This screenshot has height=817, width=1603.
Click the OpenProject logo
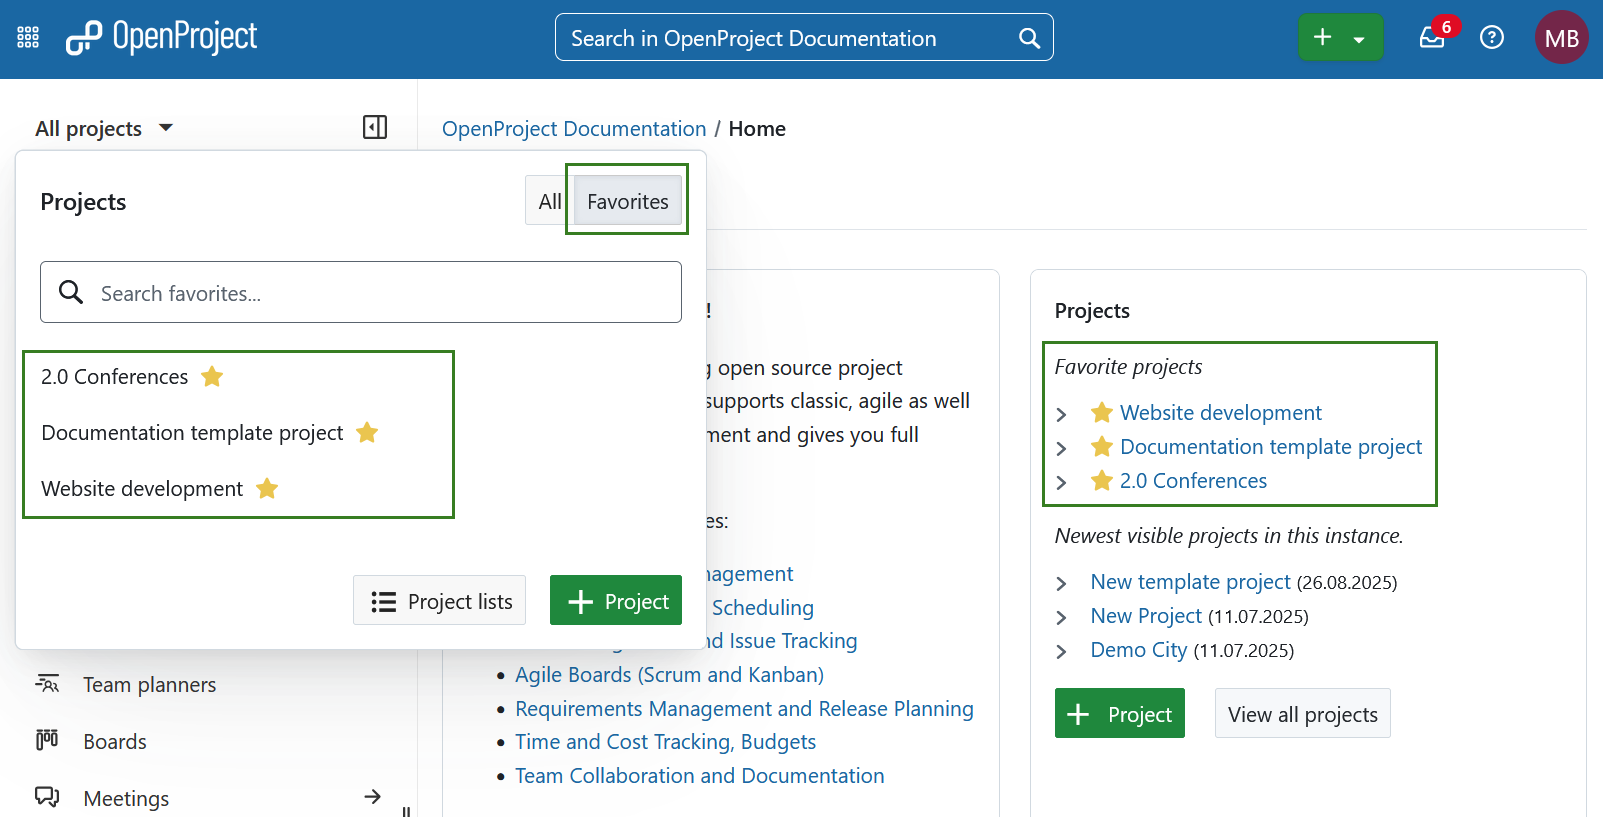click(x=162, y=38)
